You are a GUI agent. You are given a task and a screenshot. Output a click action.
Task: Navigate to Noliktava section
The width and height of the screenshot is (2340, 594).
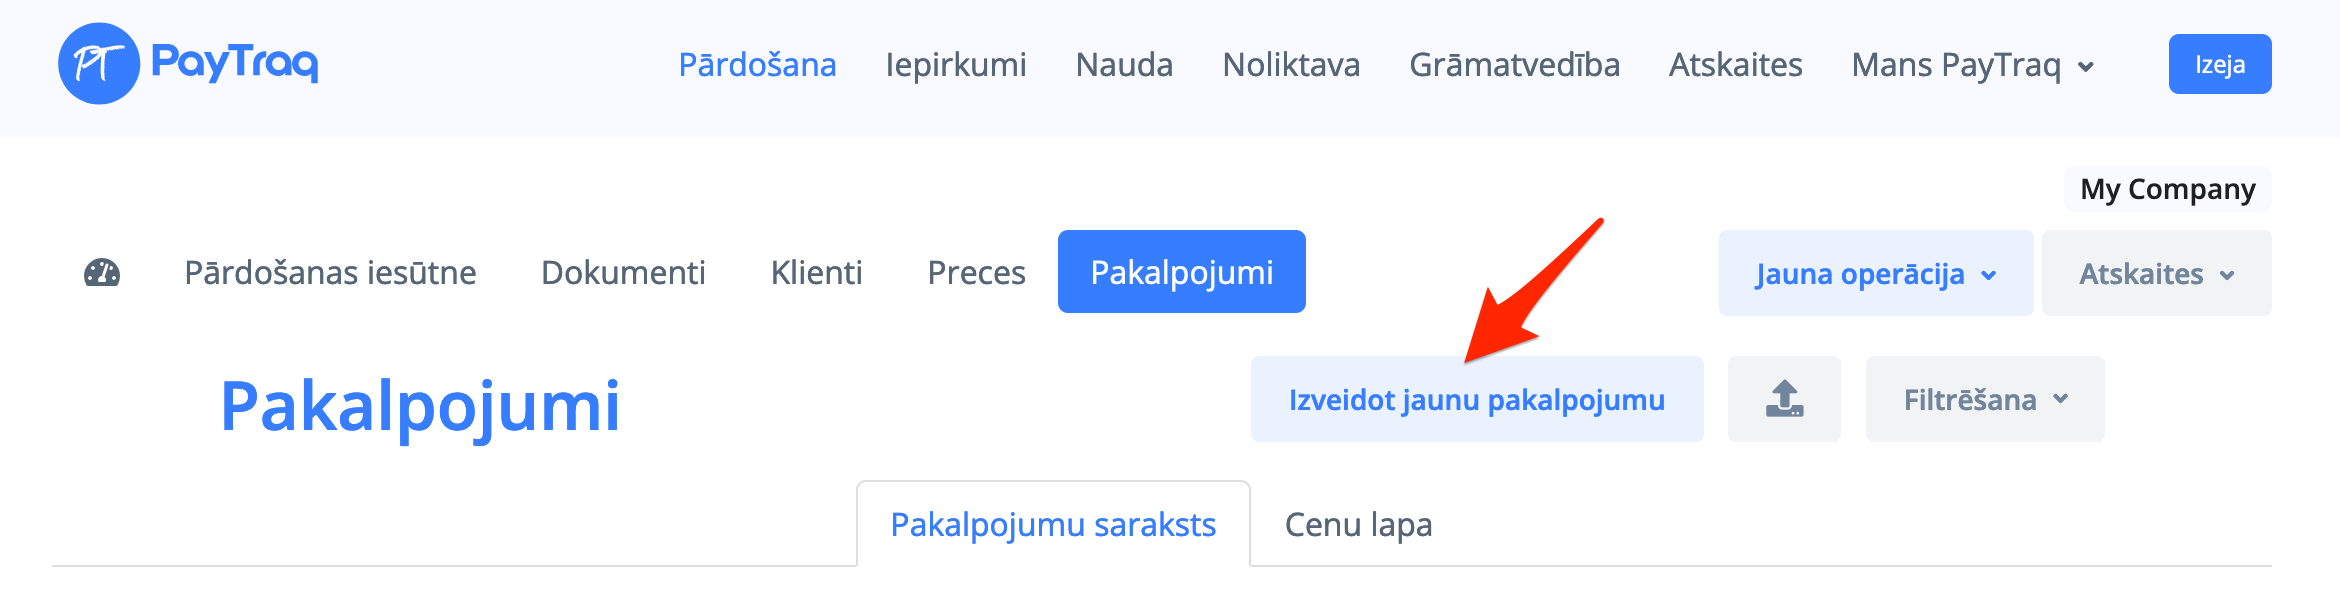pos(1291,65)
